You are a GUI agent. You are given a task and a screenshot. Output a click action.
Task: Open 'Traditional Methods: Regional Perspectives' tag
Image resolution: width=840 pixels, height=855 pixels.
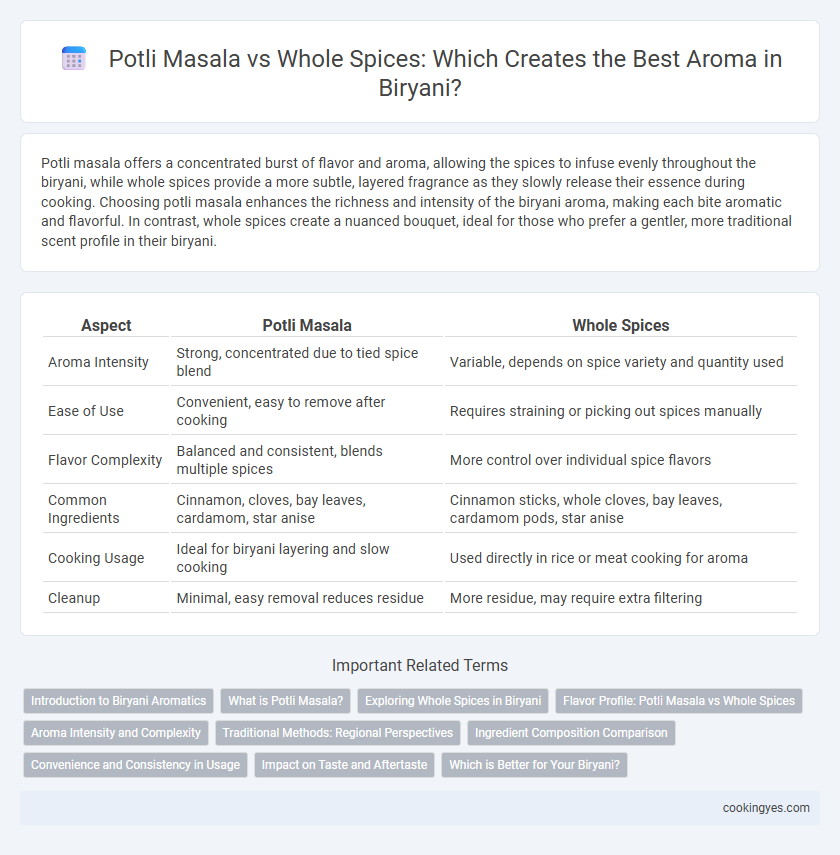(338, 733)
